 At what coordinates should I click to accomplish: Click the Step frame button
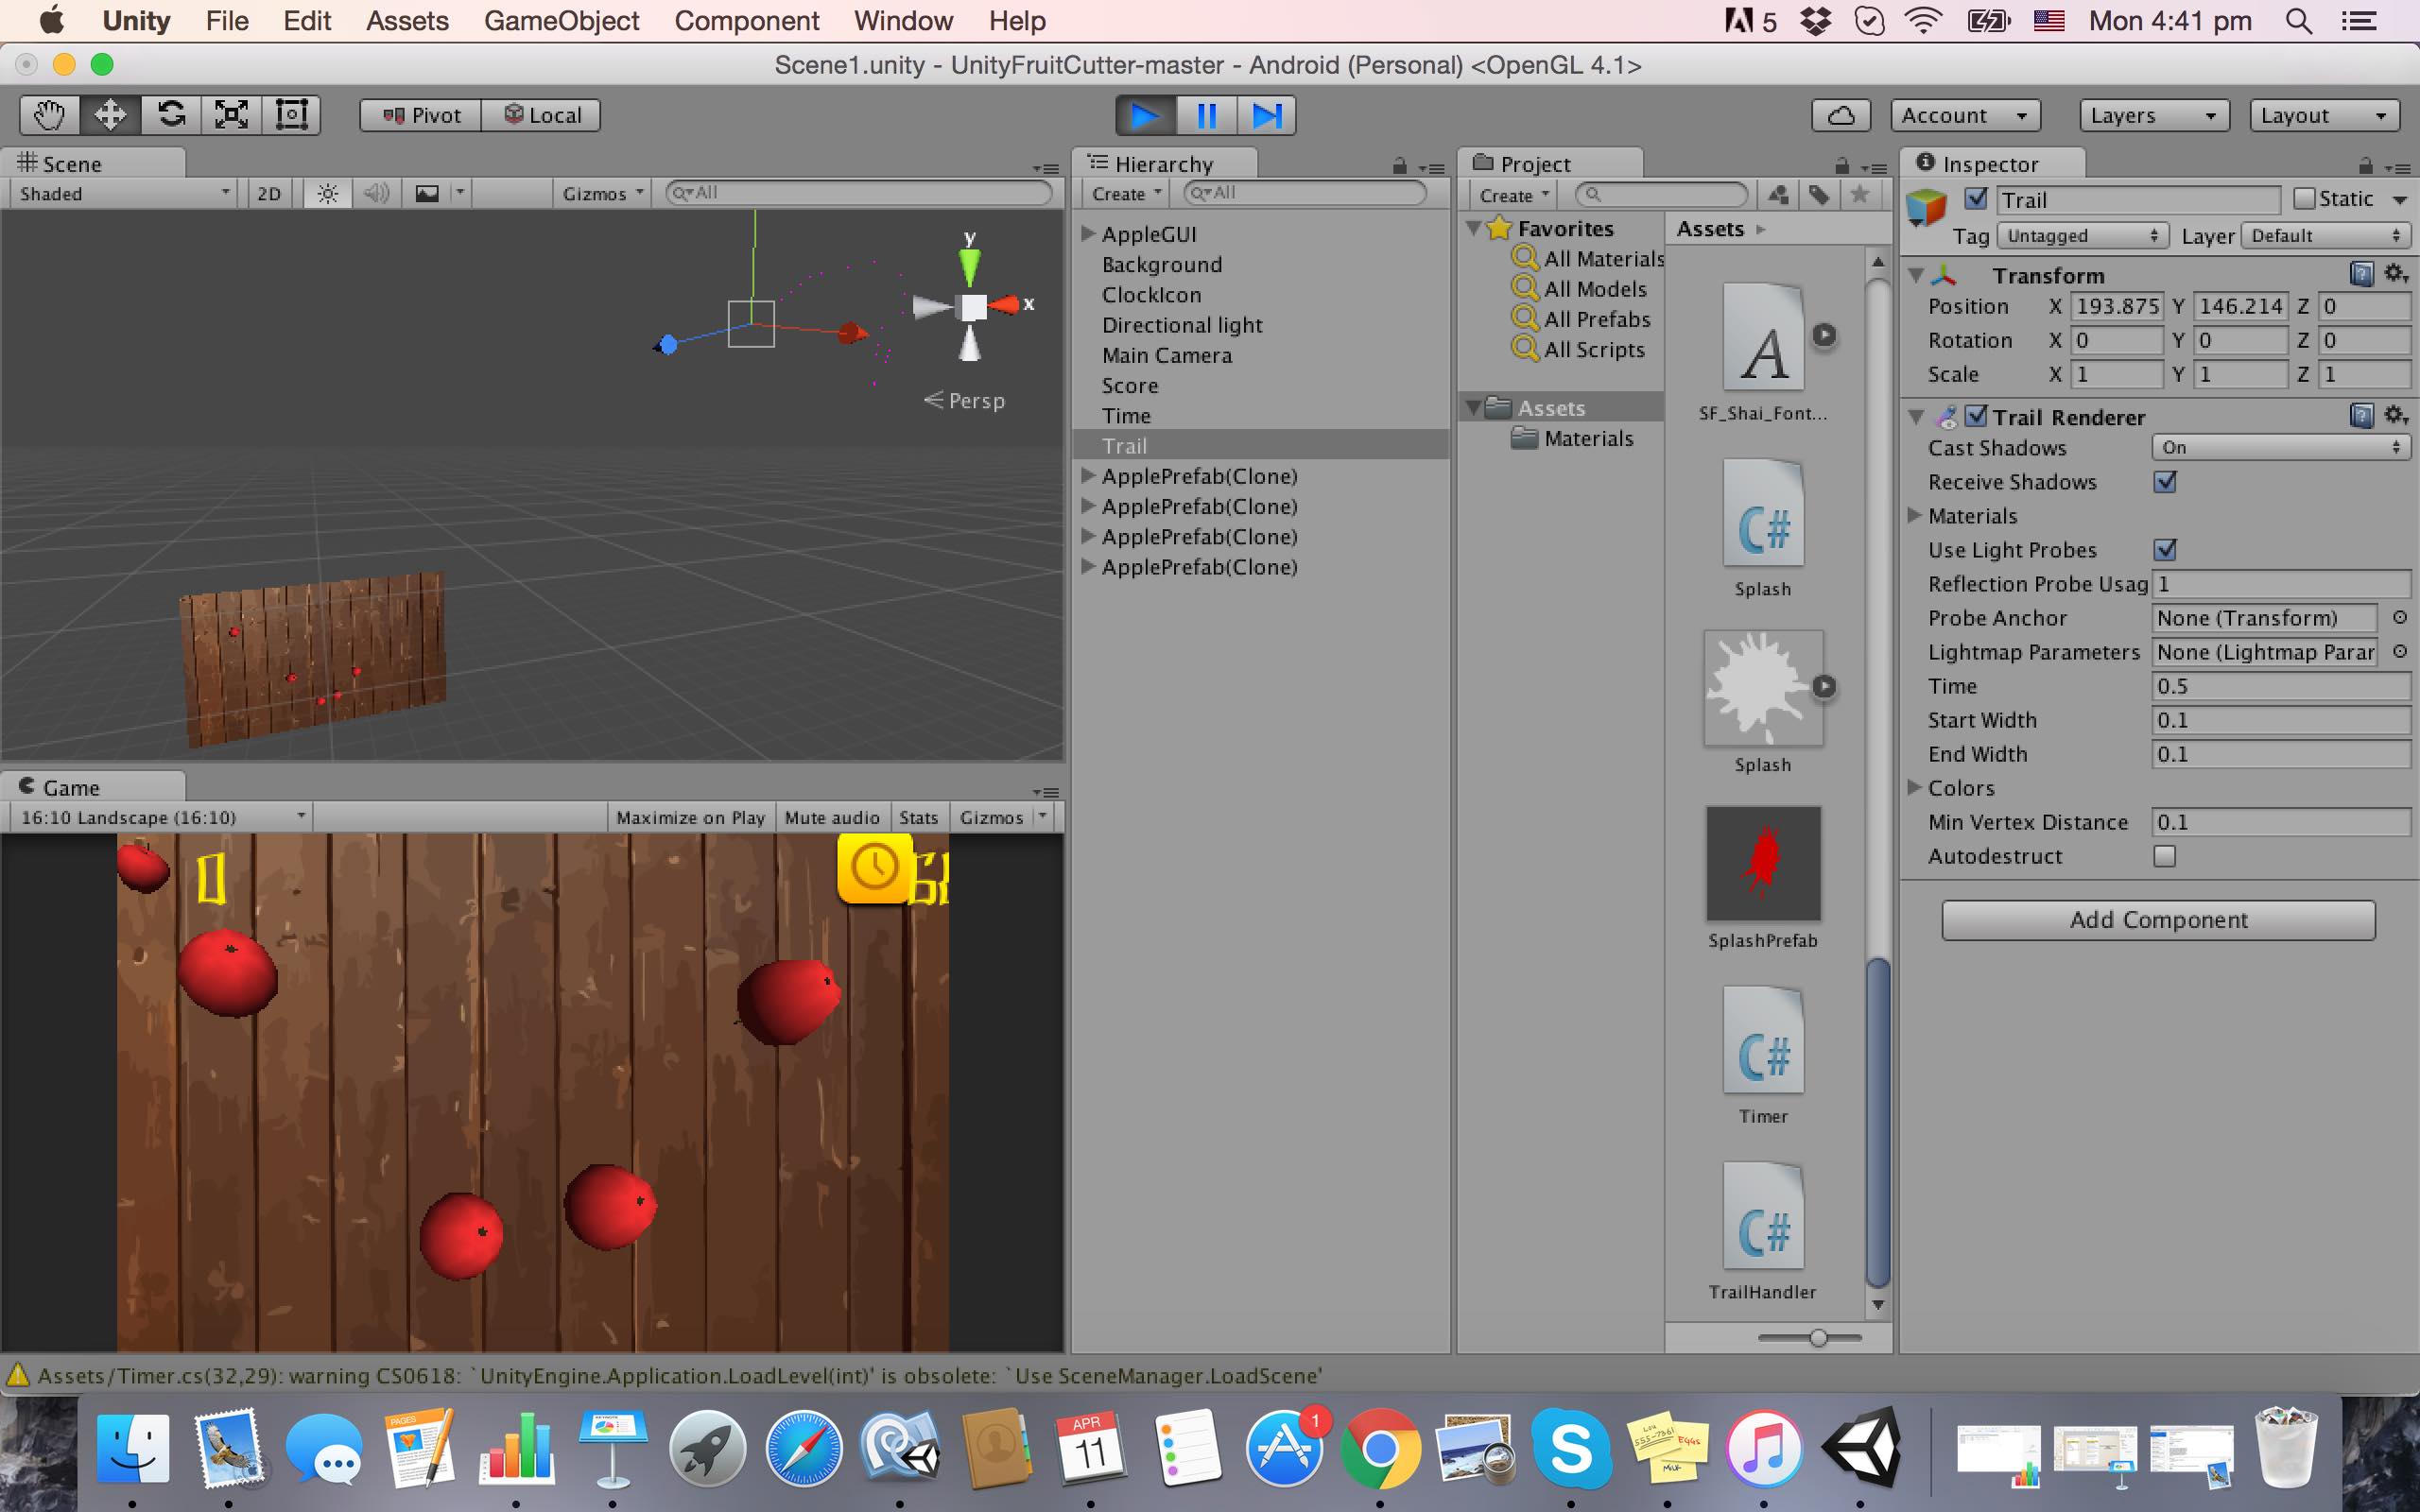point(1266,115)
